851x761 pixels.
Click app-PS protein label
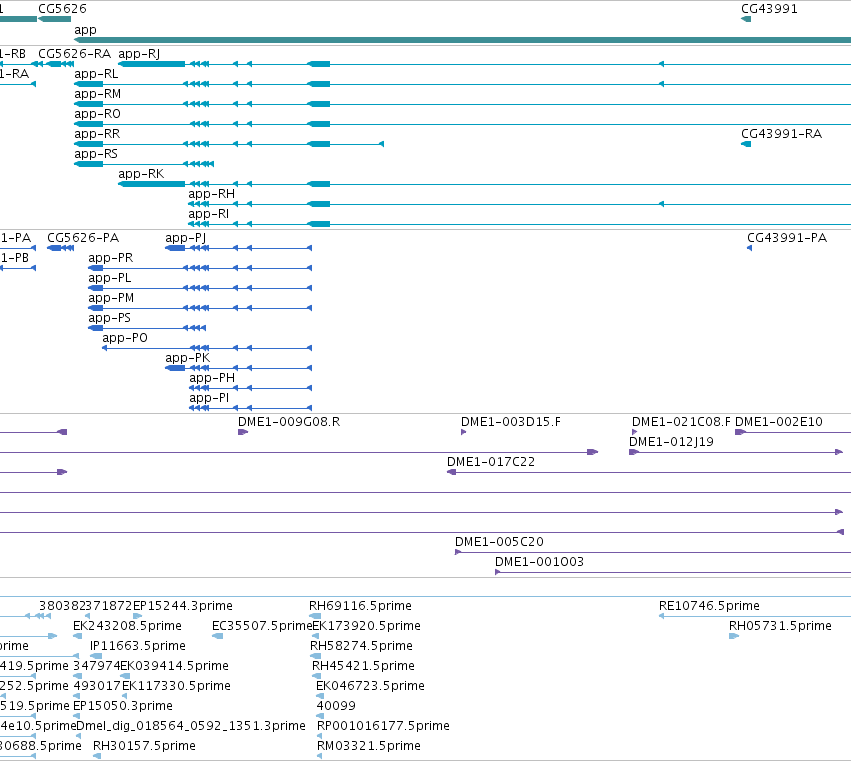point(110,318)
